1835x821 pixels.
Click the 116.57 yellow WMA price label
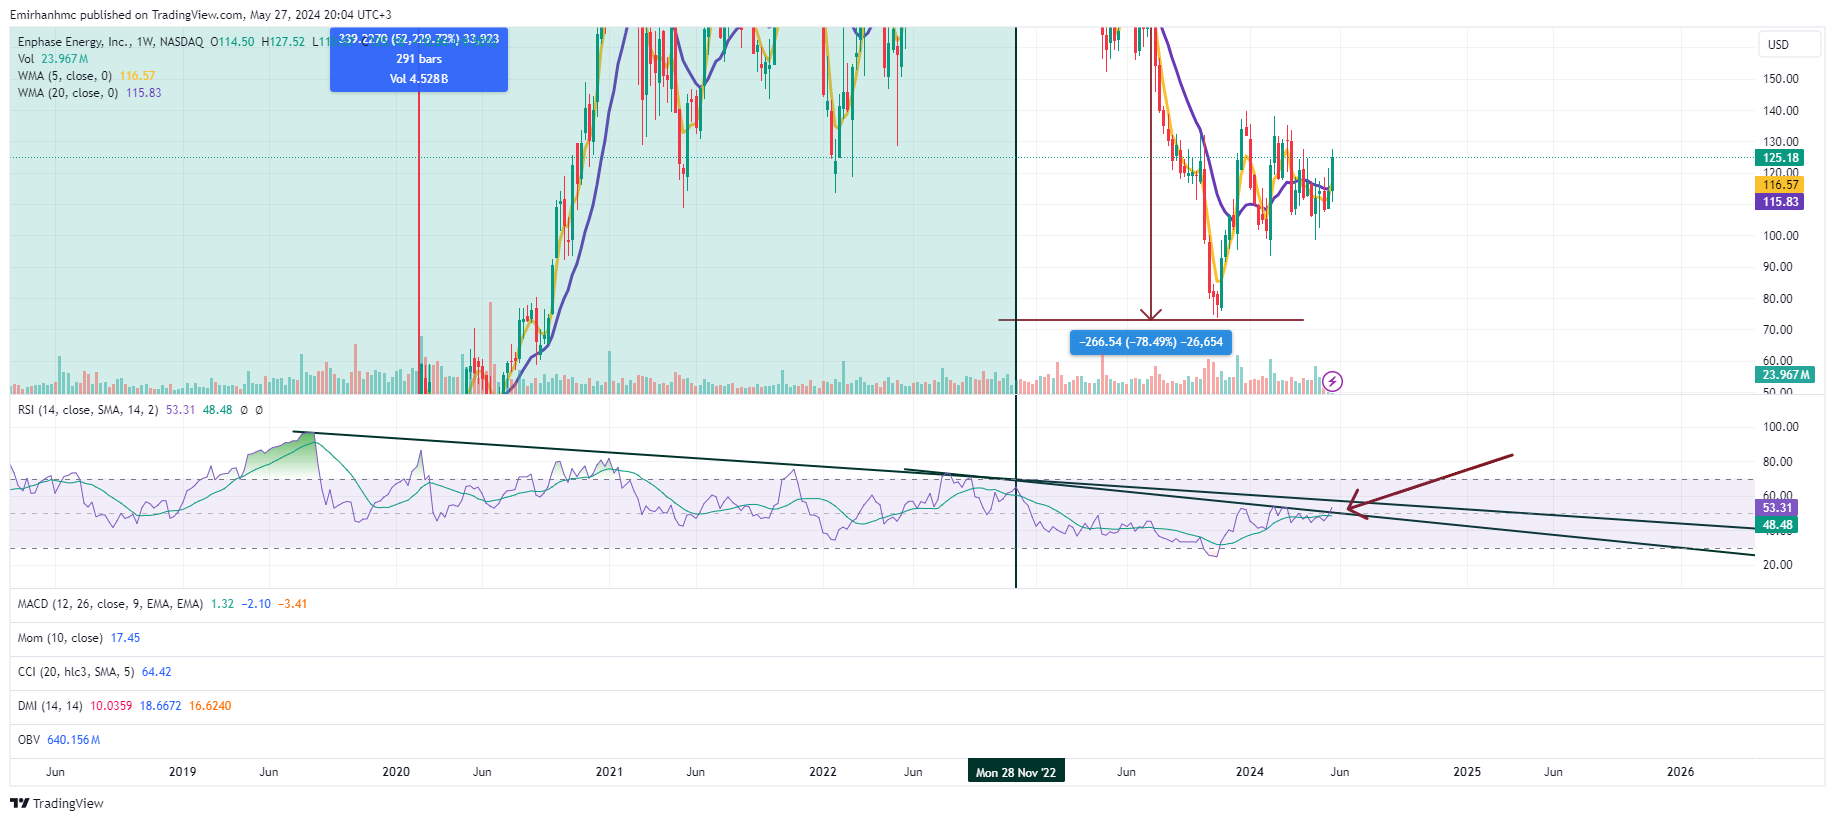(1780, 185)
